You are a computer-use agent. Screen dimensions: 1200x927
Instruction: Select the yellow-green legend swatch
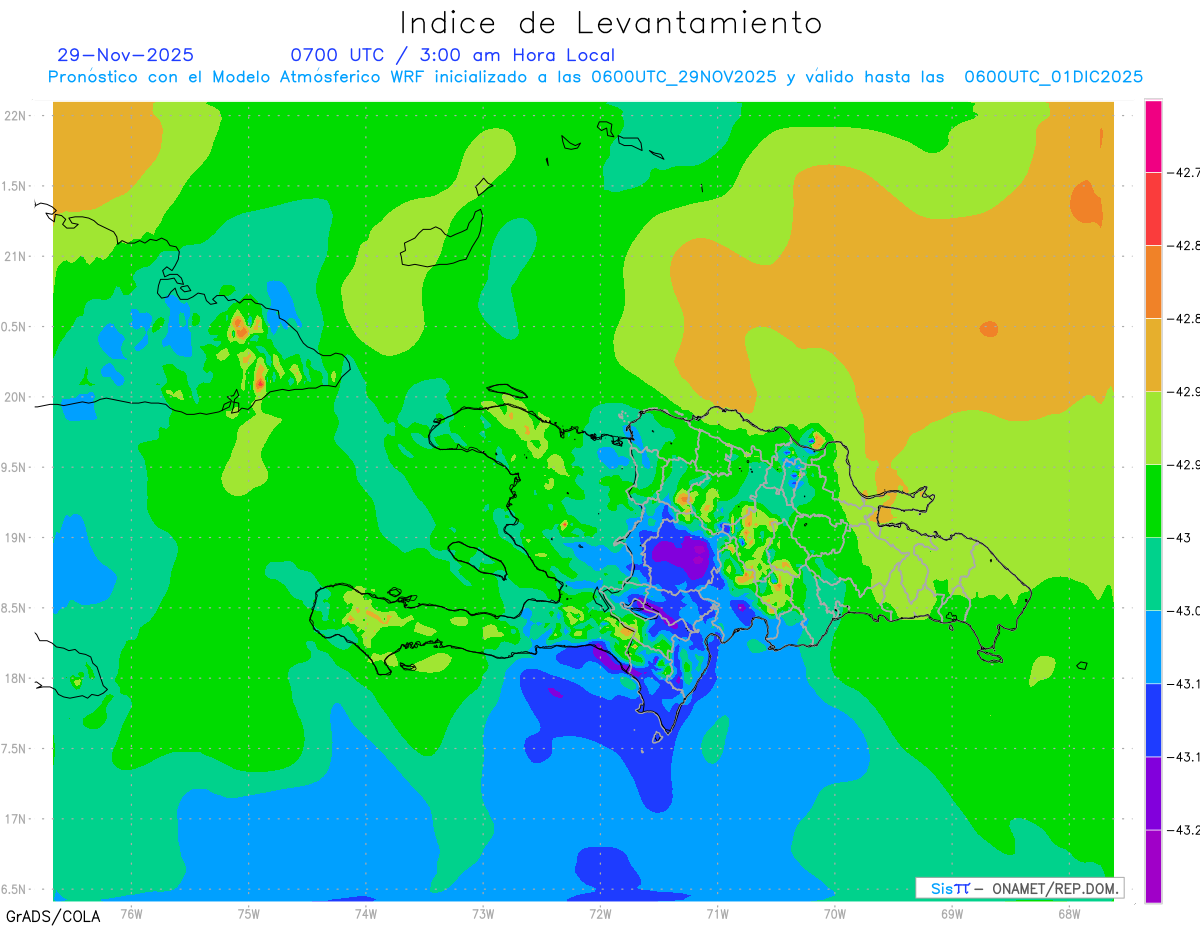click(x=1153, y=428)
